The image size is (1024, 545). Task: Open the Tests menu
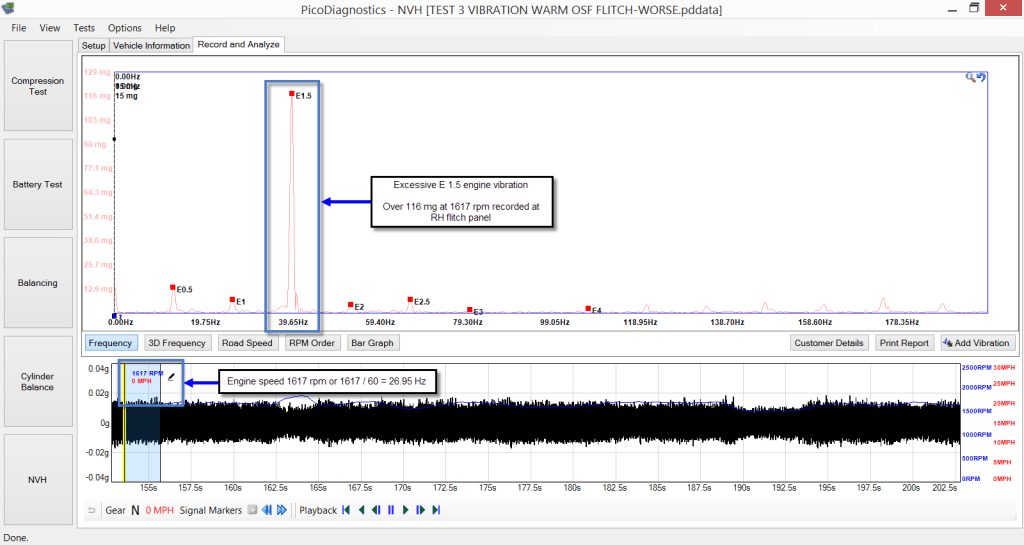pyautogui.click(x=84, y=28)
